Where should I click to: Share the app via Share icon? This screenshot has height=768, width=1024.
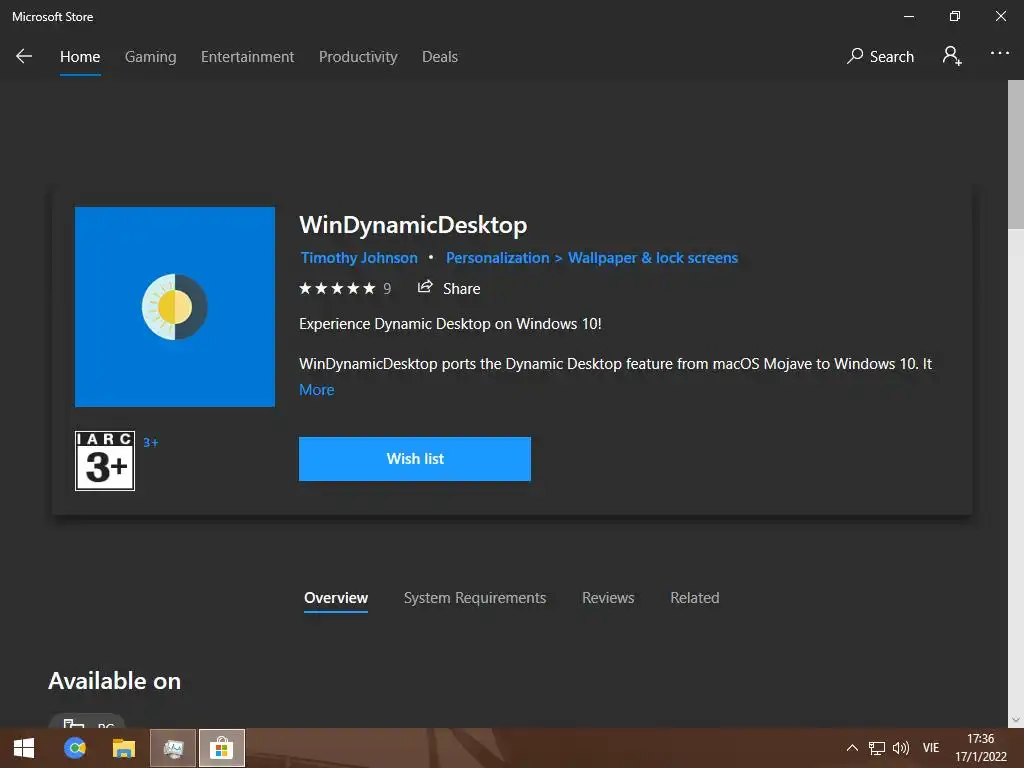449,288
